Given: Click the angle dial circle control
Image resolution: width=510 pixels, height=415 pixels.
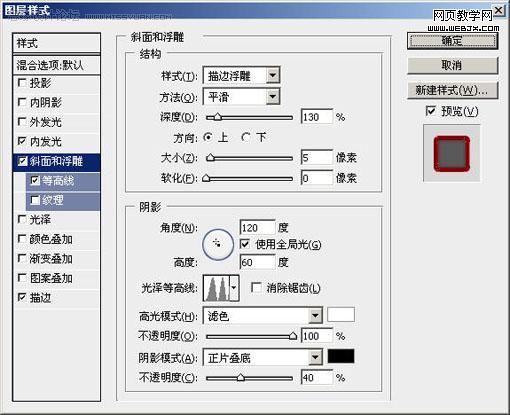Looking at the screenshot, I should (218, 244).
